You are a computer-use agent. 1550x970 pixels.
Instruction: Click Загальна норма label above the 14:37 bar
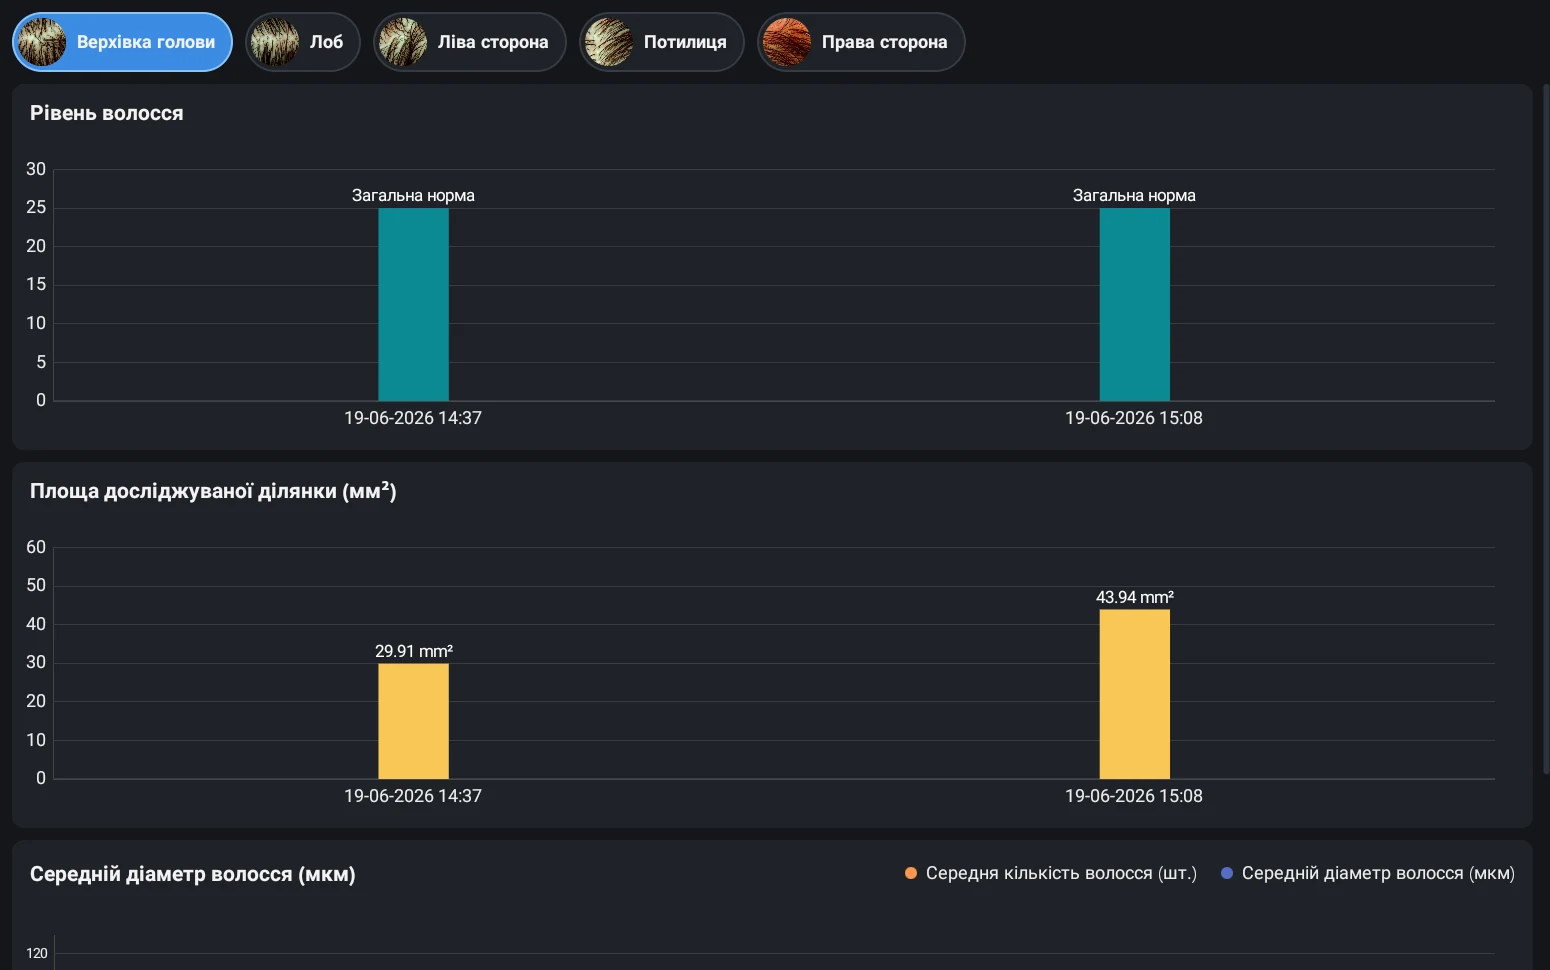[x=413, y=195]
